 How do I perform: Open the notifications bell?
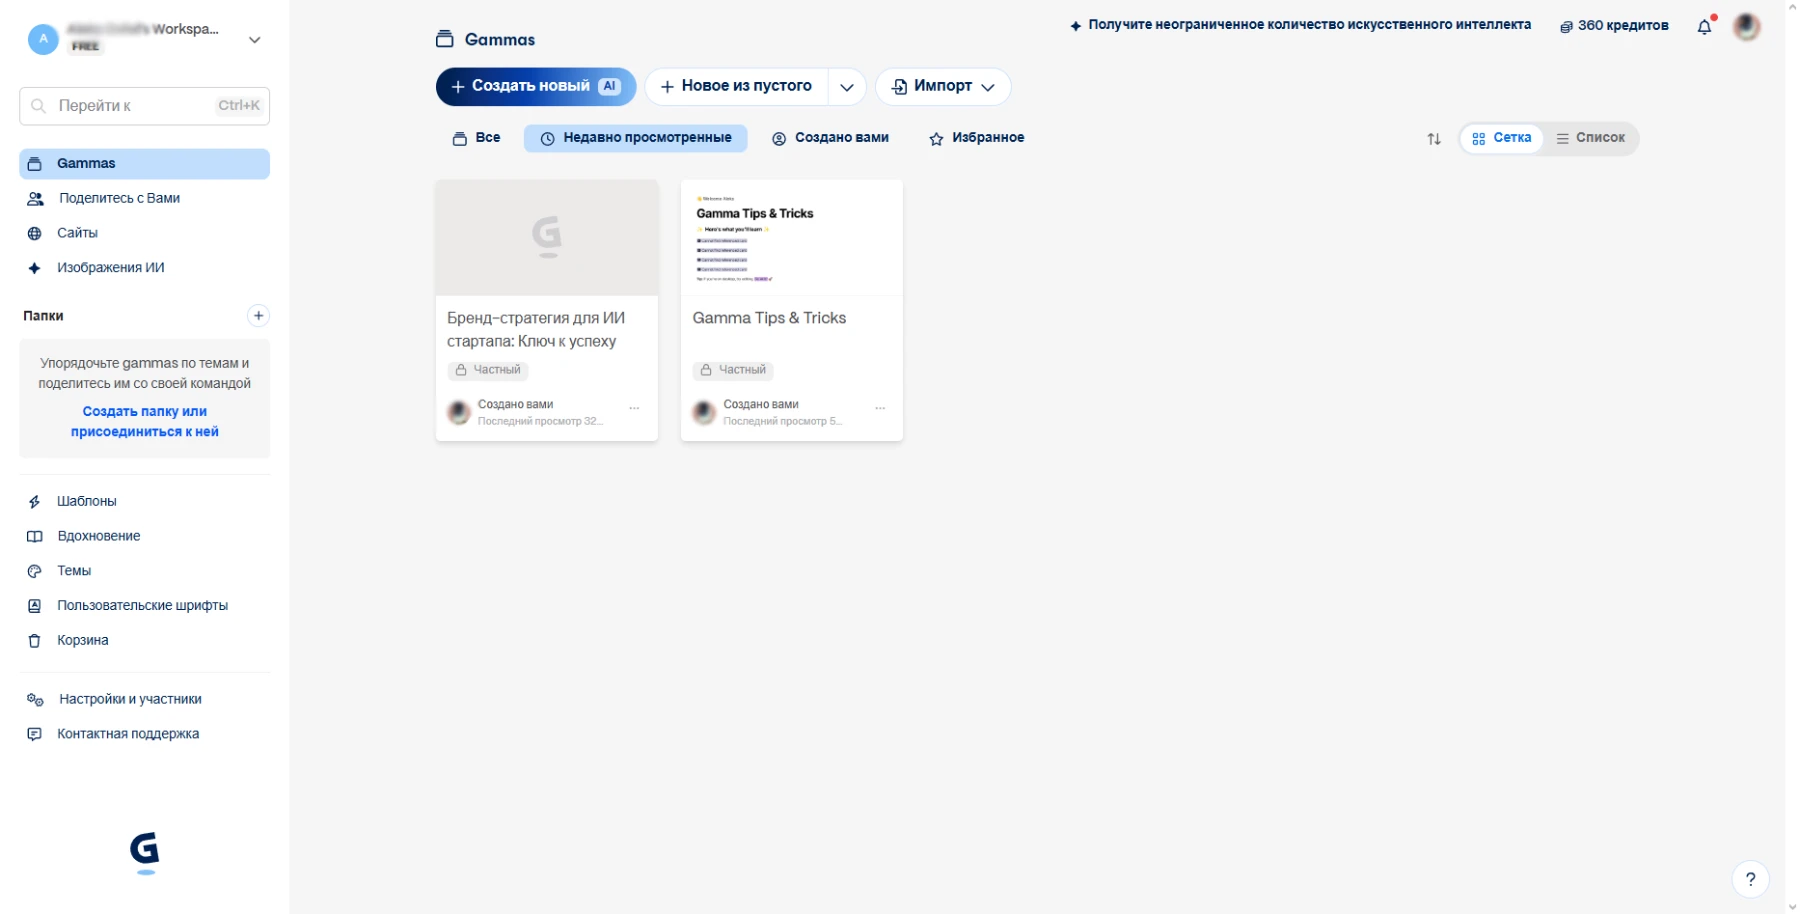click(1704, 27)
